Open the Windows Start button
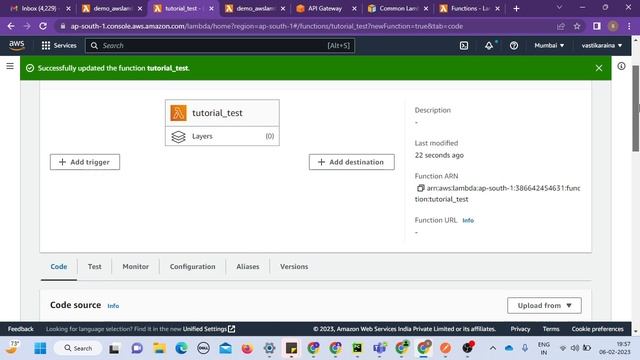640x360 pixels. click(x=40, y=348)
